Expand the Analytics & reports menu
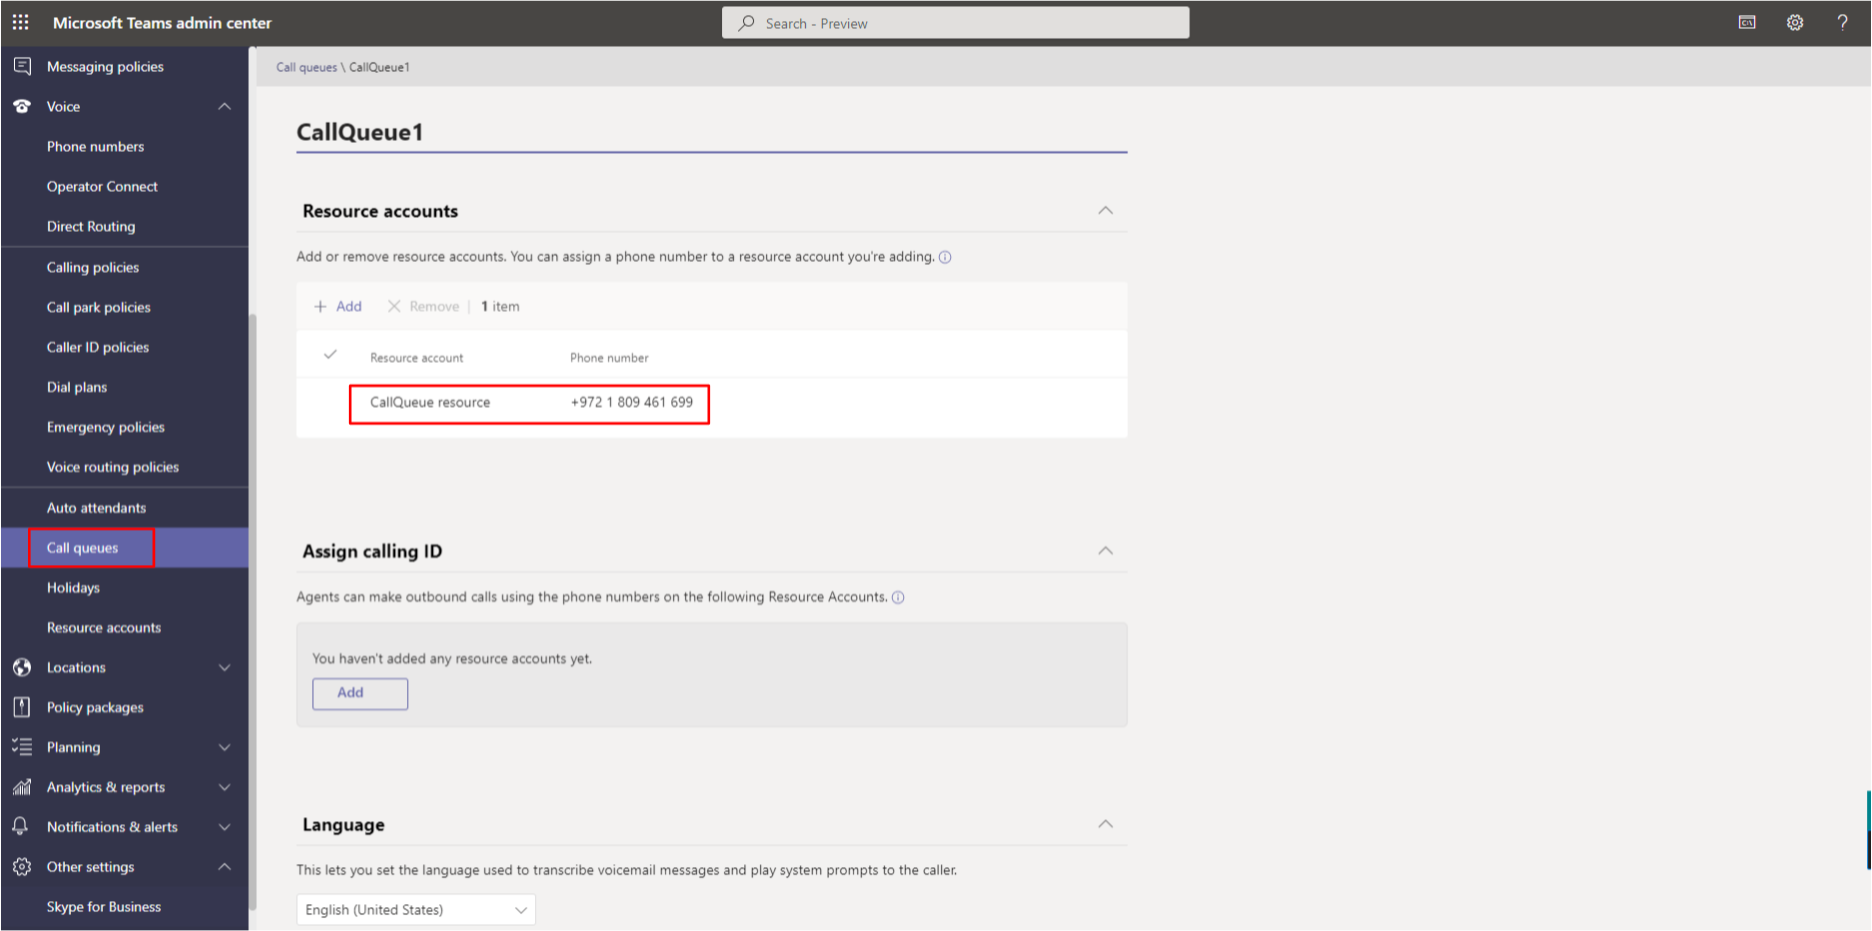Image resolution: width=1872 pixels, height=931 pixels. click(x=225, y=787)
